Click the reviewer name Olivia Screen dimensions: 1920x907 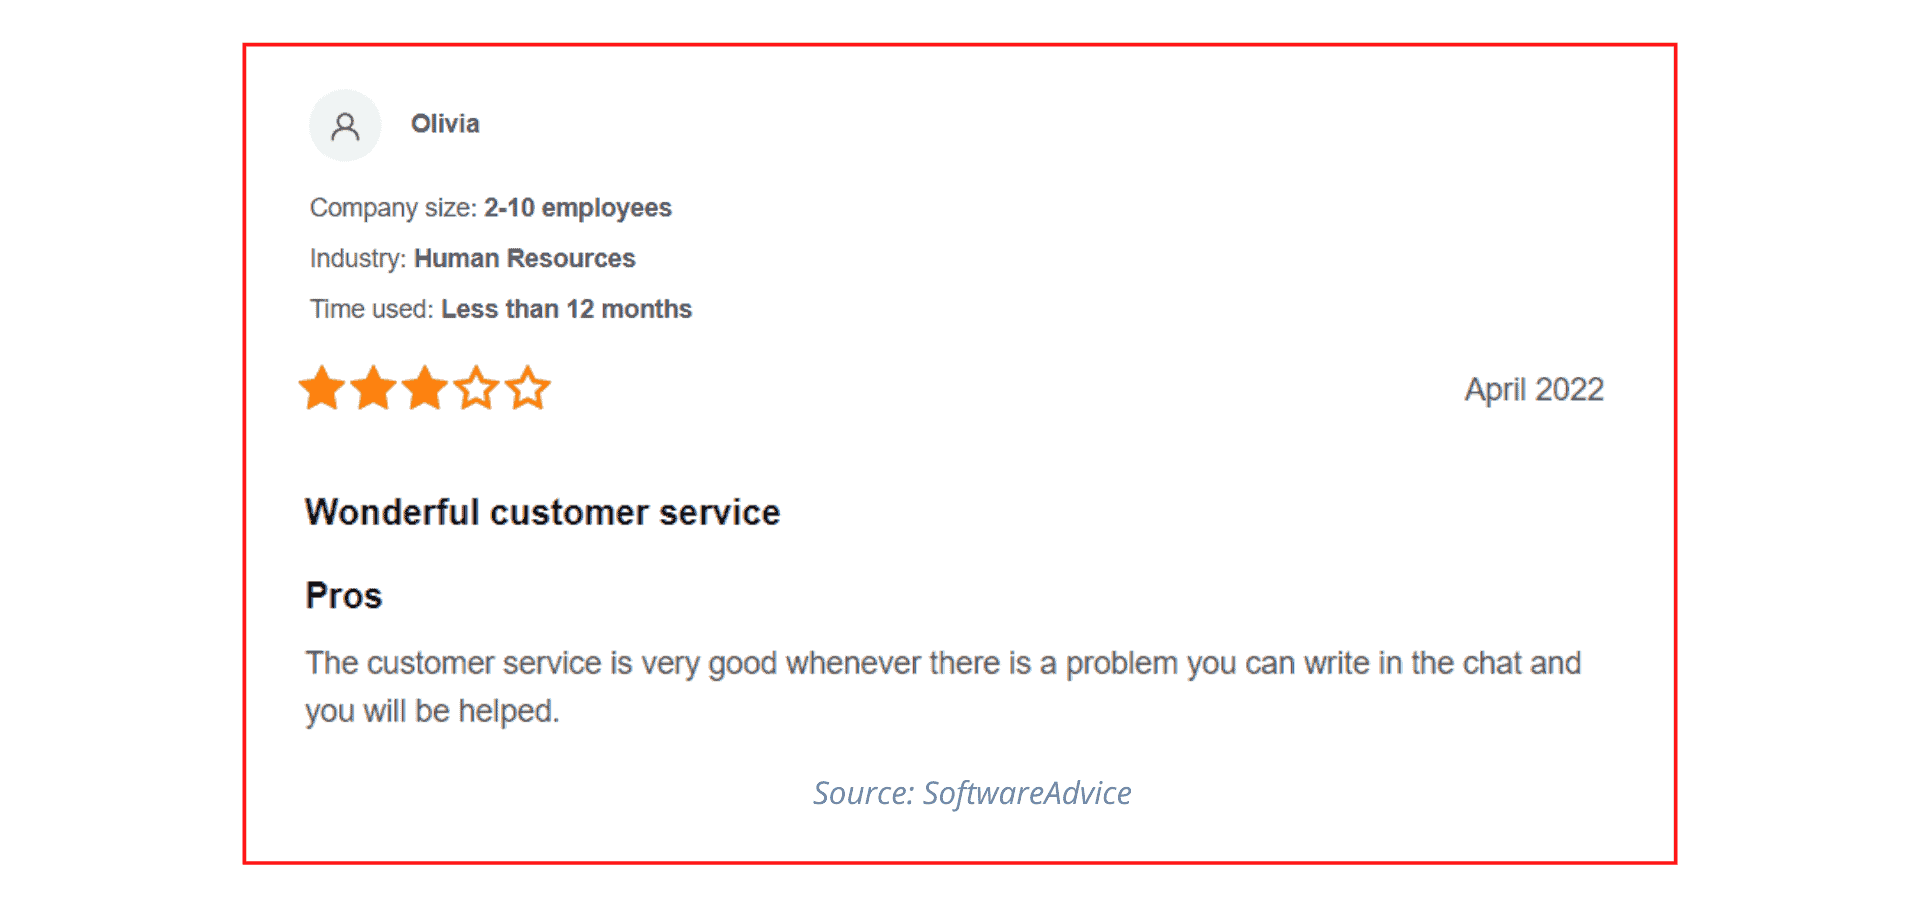pyautogui.click(x=445, y=124)
